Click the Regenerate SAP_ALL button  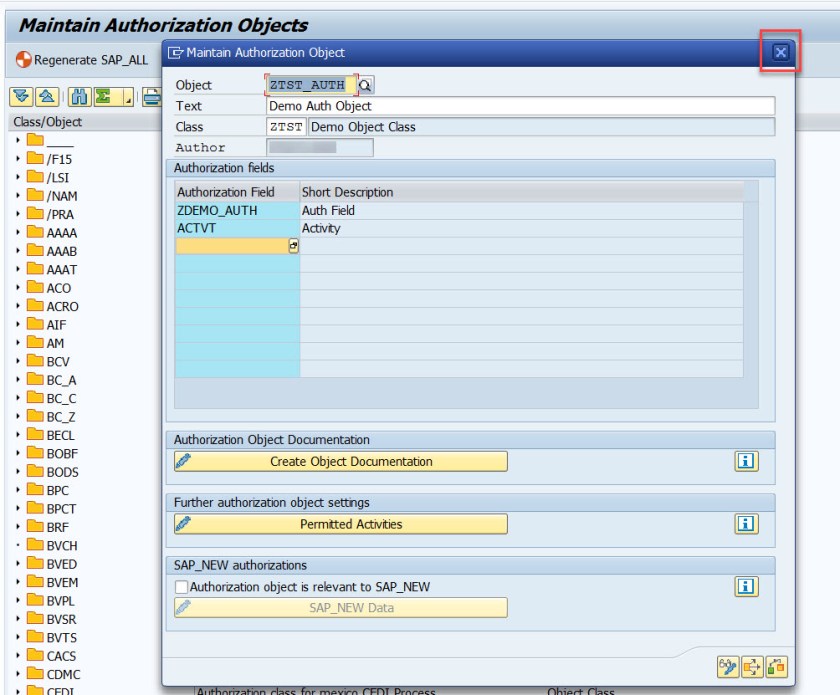click(x=81, y=59)
